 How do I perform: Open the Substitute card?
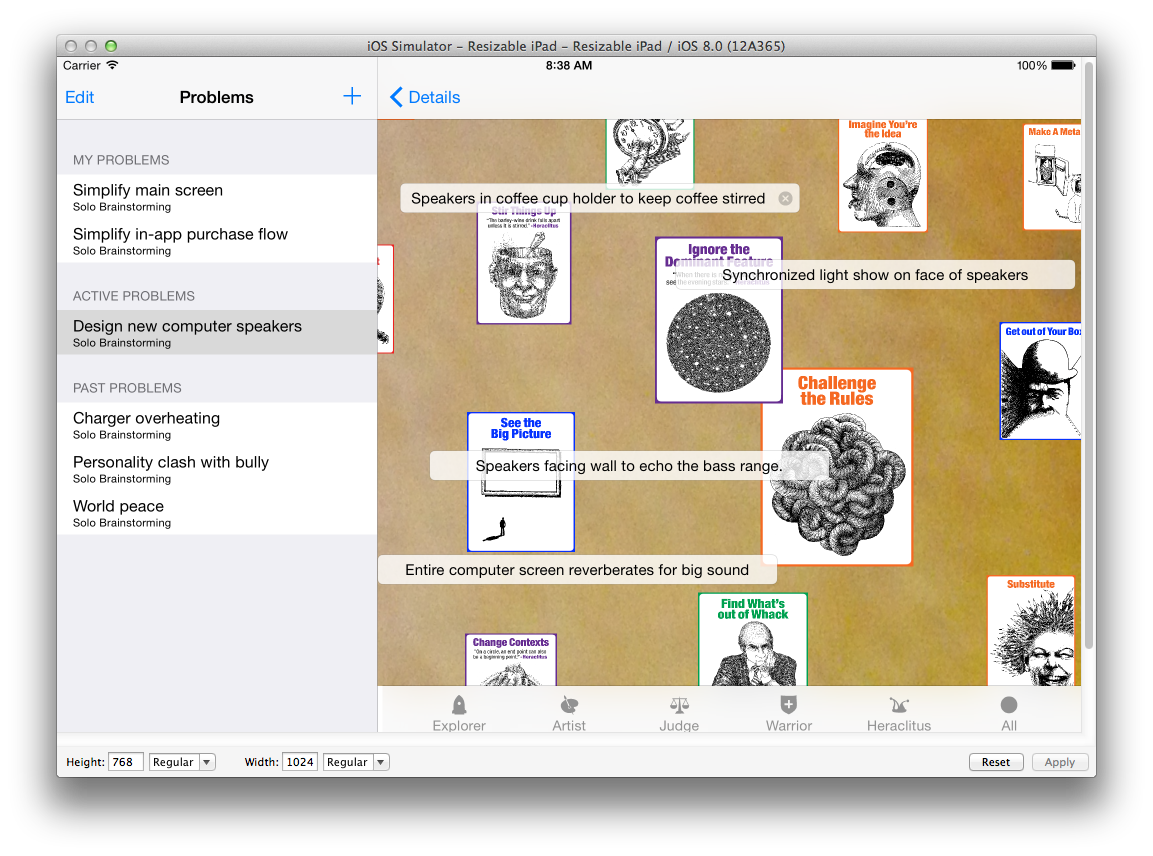[x=1031, y=631]
